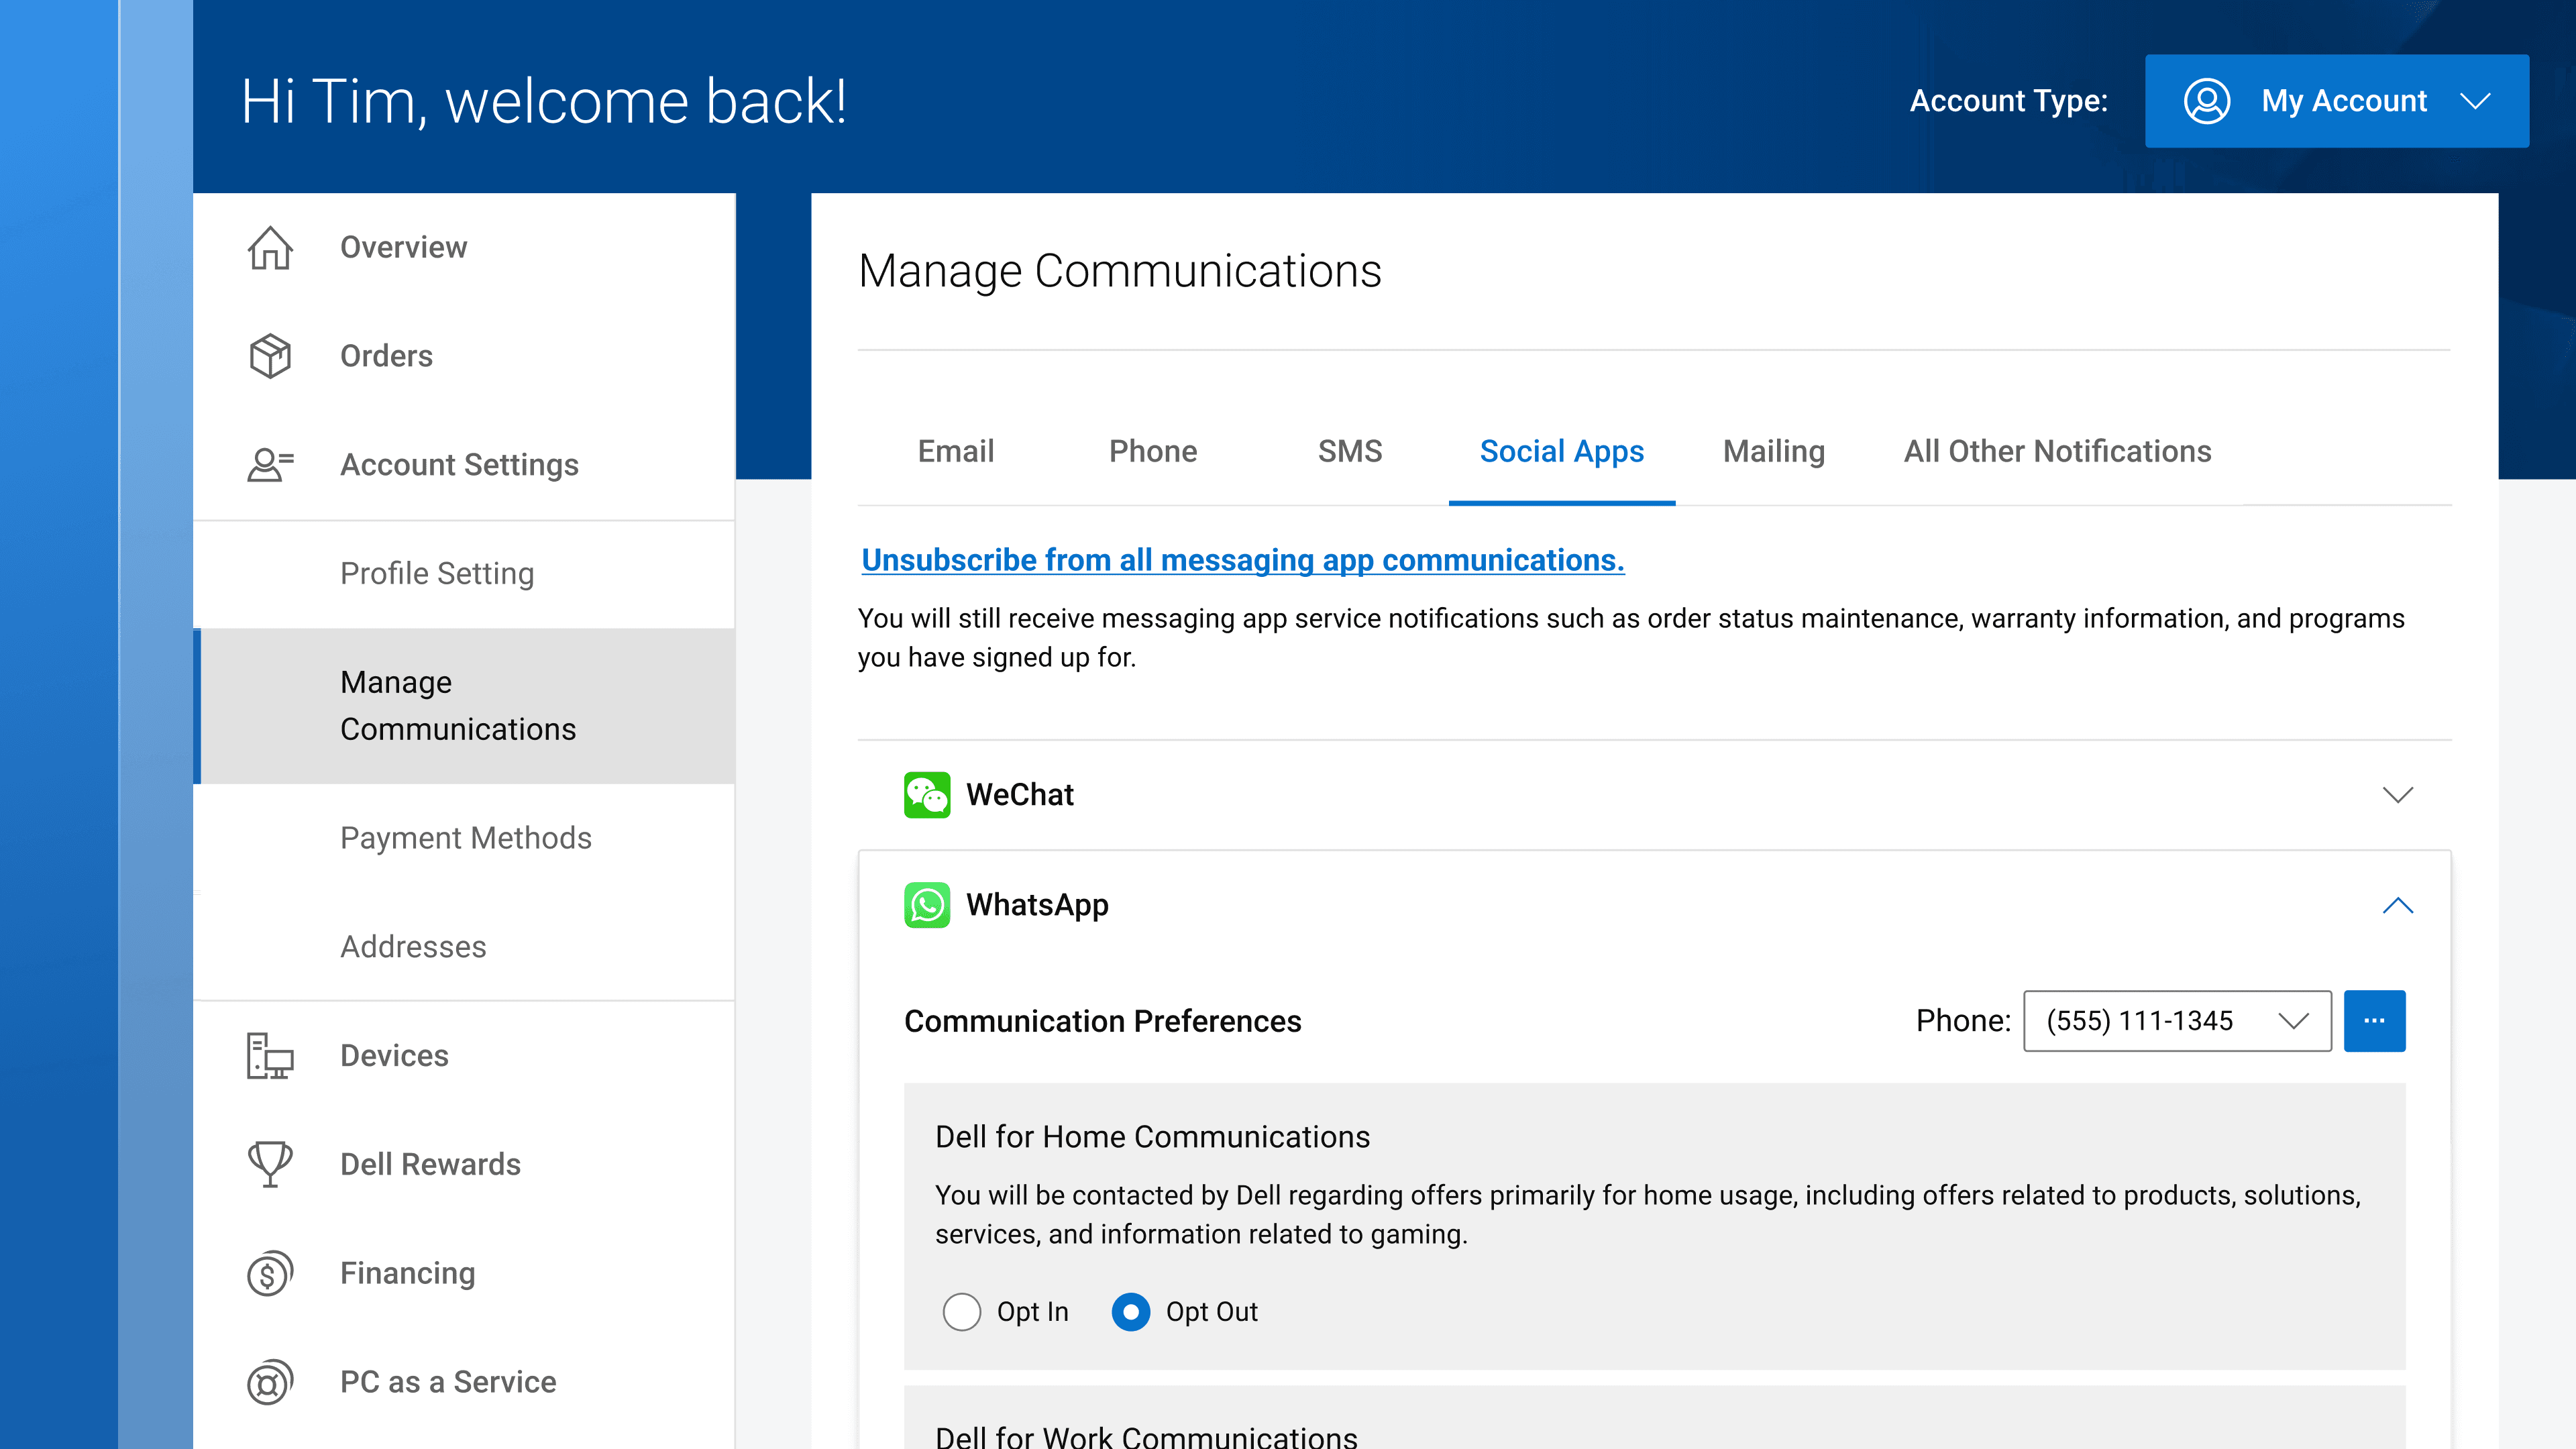Open Payment Methods in sidebar
The image size is (2576, 1449).
pos(466,837)
